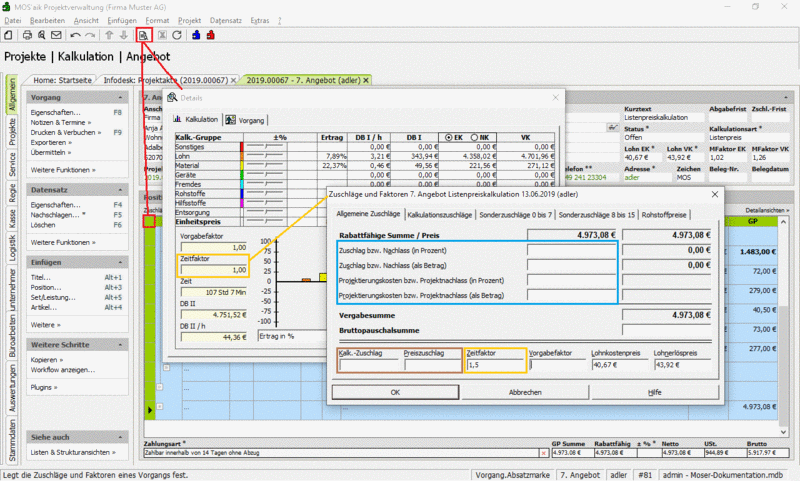This screenshot has width=800, height=481.
Task: Click the new document toolbar icon
Action: [8, 35]
